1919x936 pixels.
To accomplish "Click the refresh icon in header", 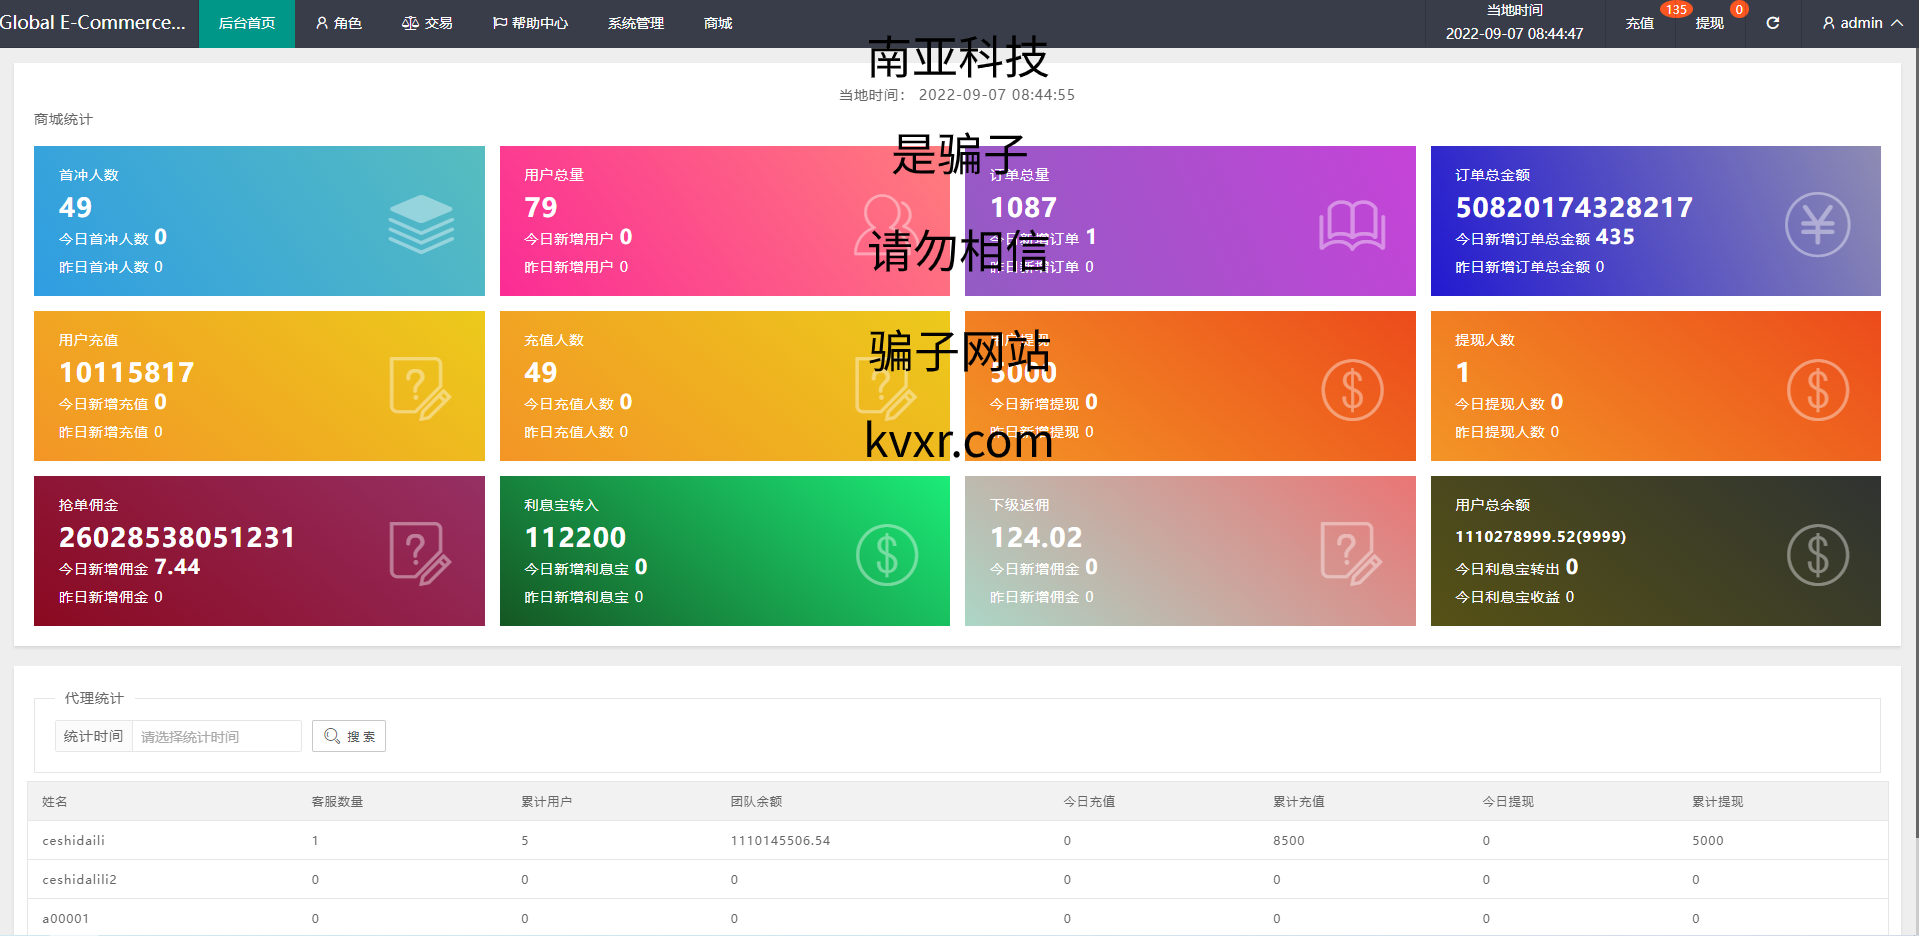I will click(1773, 23).
